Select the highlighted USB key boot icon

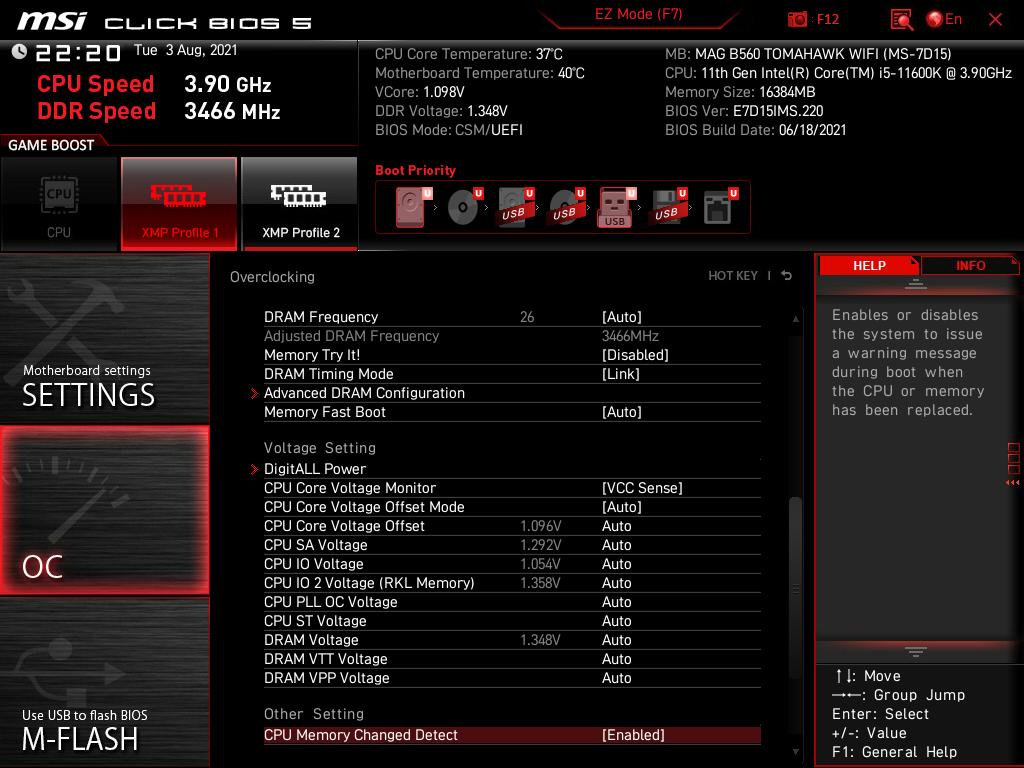tap(617, 207)
